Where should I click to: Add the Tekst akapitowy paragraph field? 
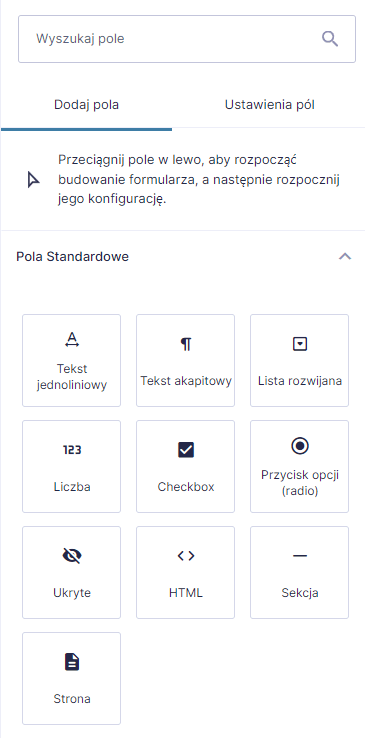tap(185, 361)
